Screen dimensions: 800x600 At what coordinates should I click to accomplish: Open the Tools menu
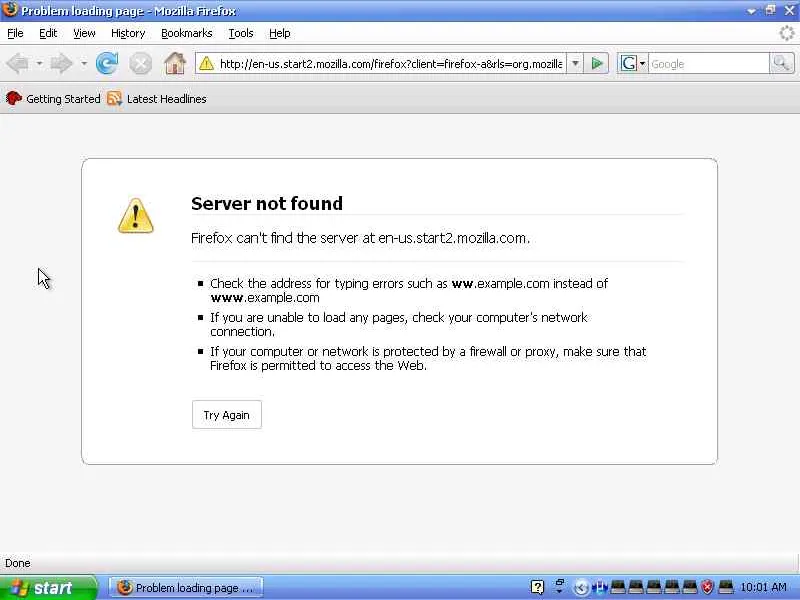(241, 33)
